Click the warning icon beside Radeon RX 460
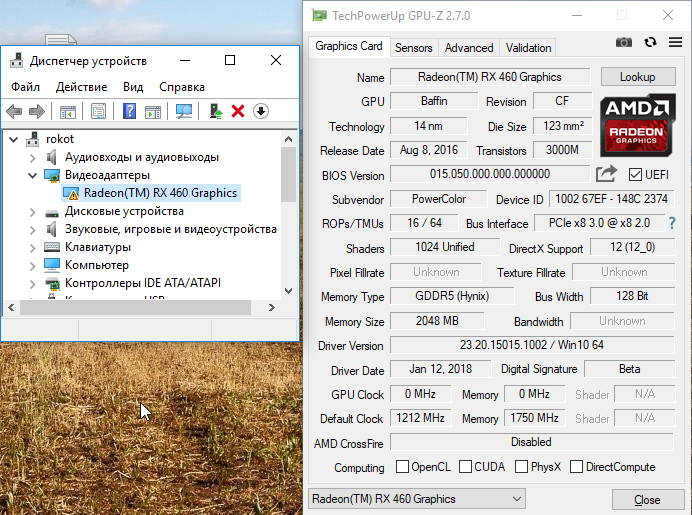Screen dimensions: 692x515 (x=71, y=193)
